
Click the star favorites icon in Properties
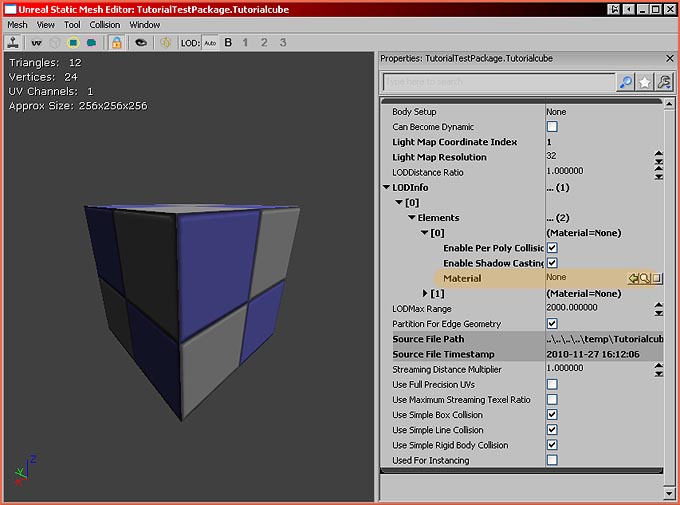click(x=644, y=82)
